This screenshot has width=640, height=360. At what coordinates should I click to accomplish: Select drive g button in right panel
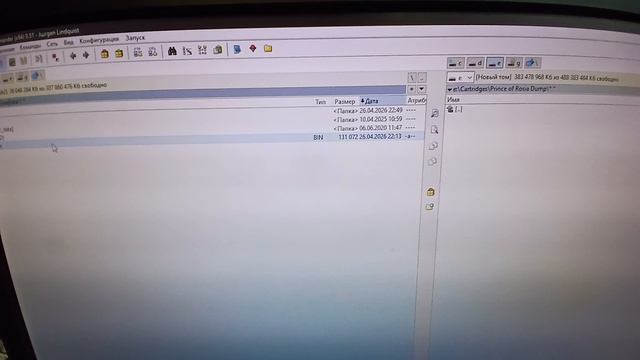[x=514, y=63]
